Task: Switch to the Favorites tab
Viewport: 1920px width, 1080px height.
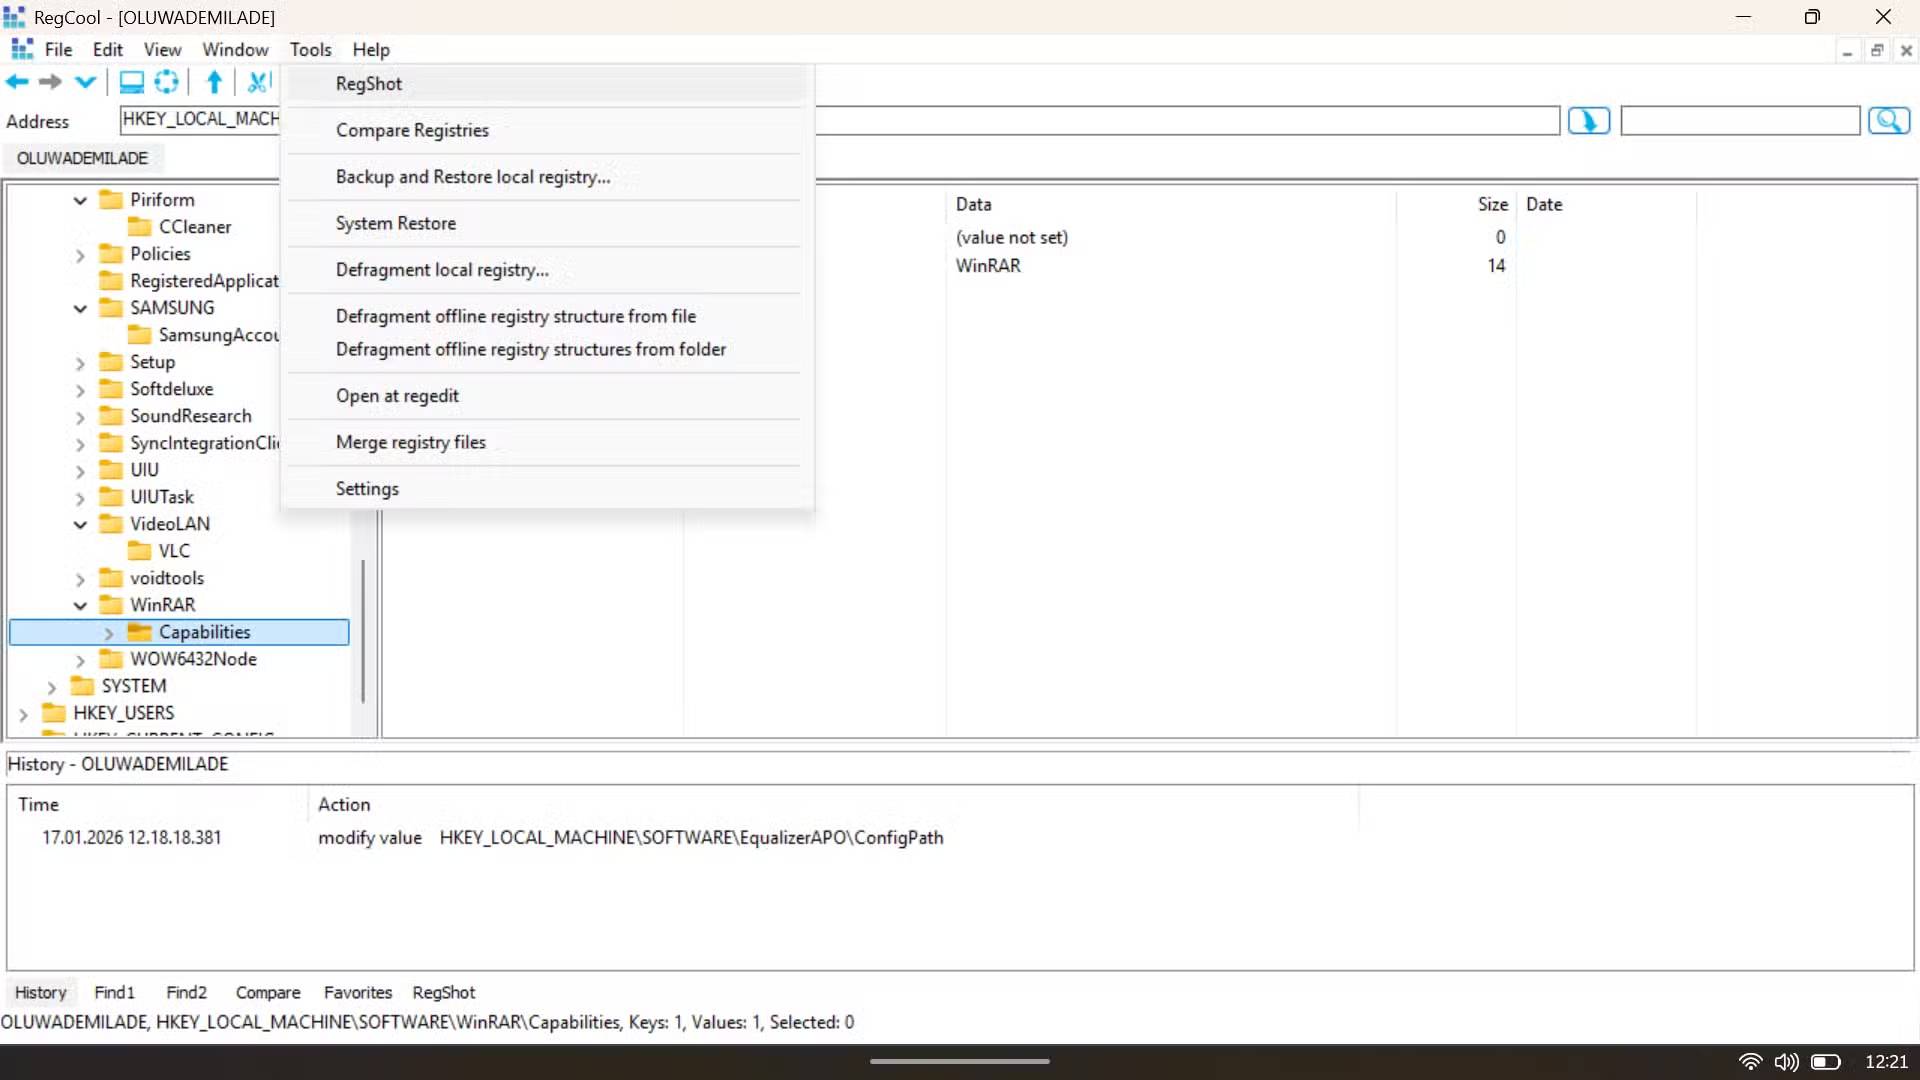Action: click(x=357, y=992)
